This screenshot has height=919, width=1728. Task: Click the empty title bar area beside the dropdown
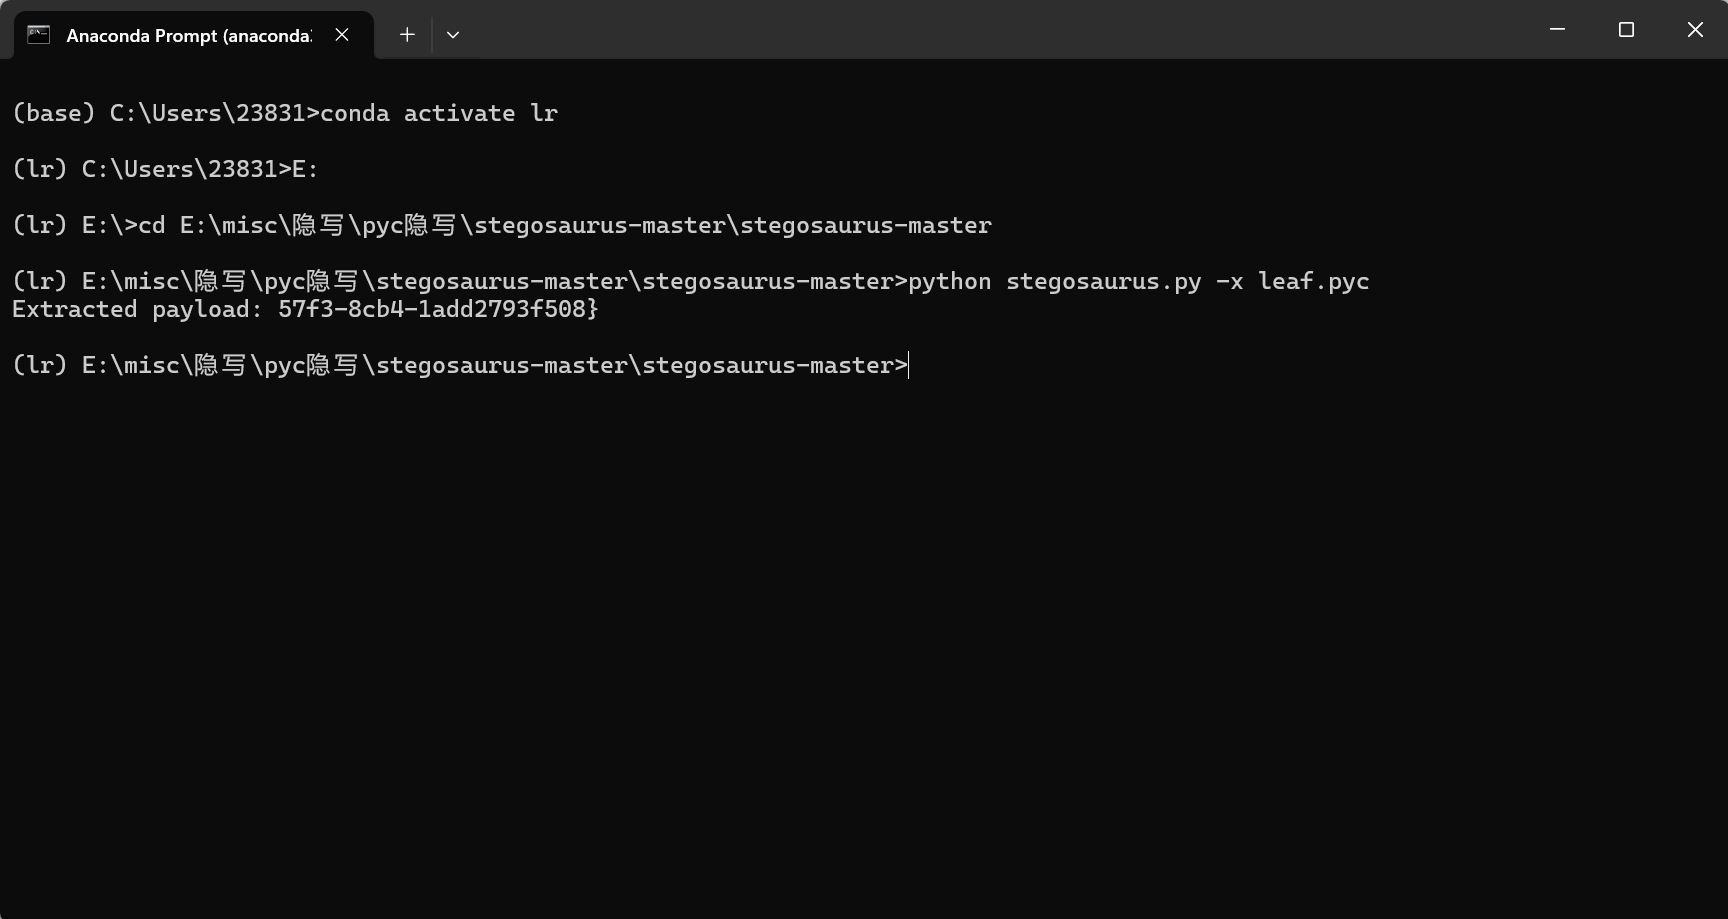tap(990, 30)
